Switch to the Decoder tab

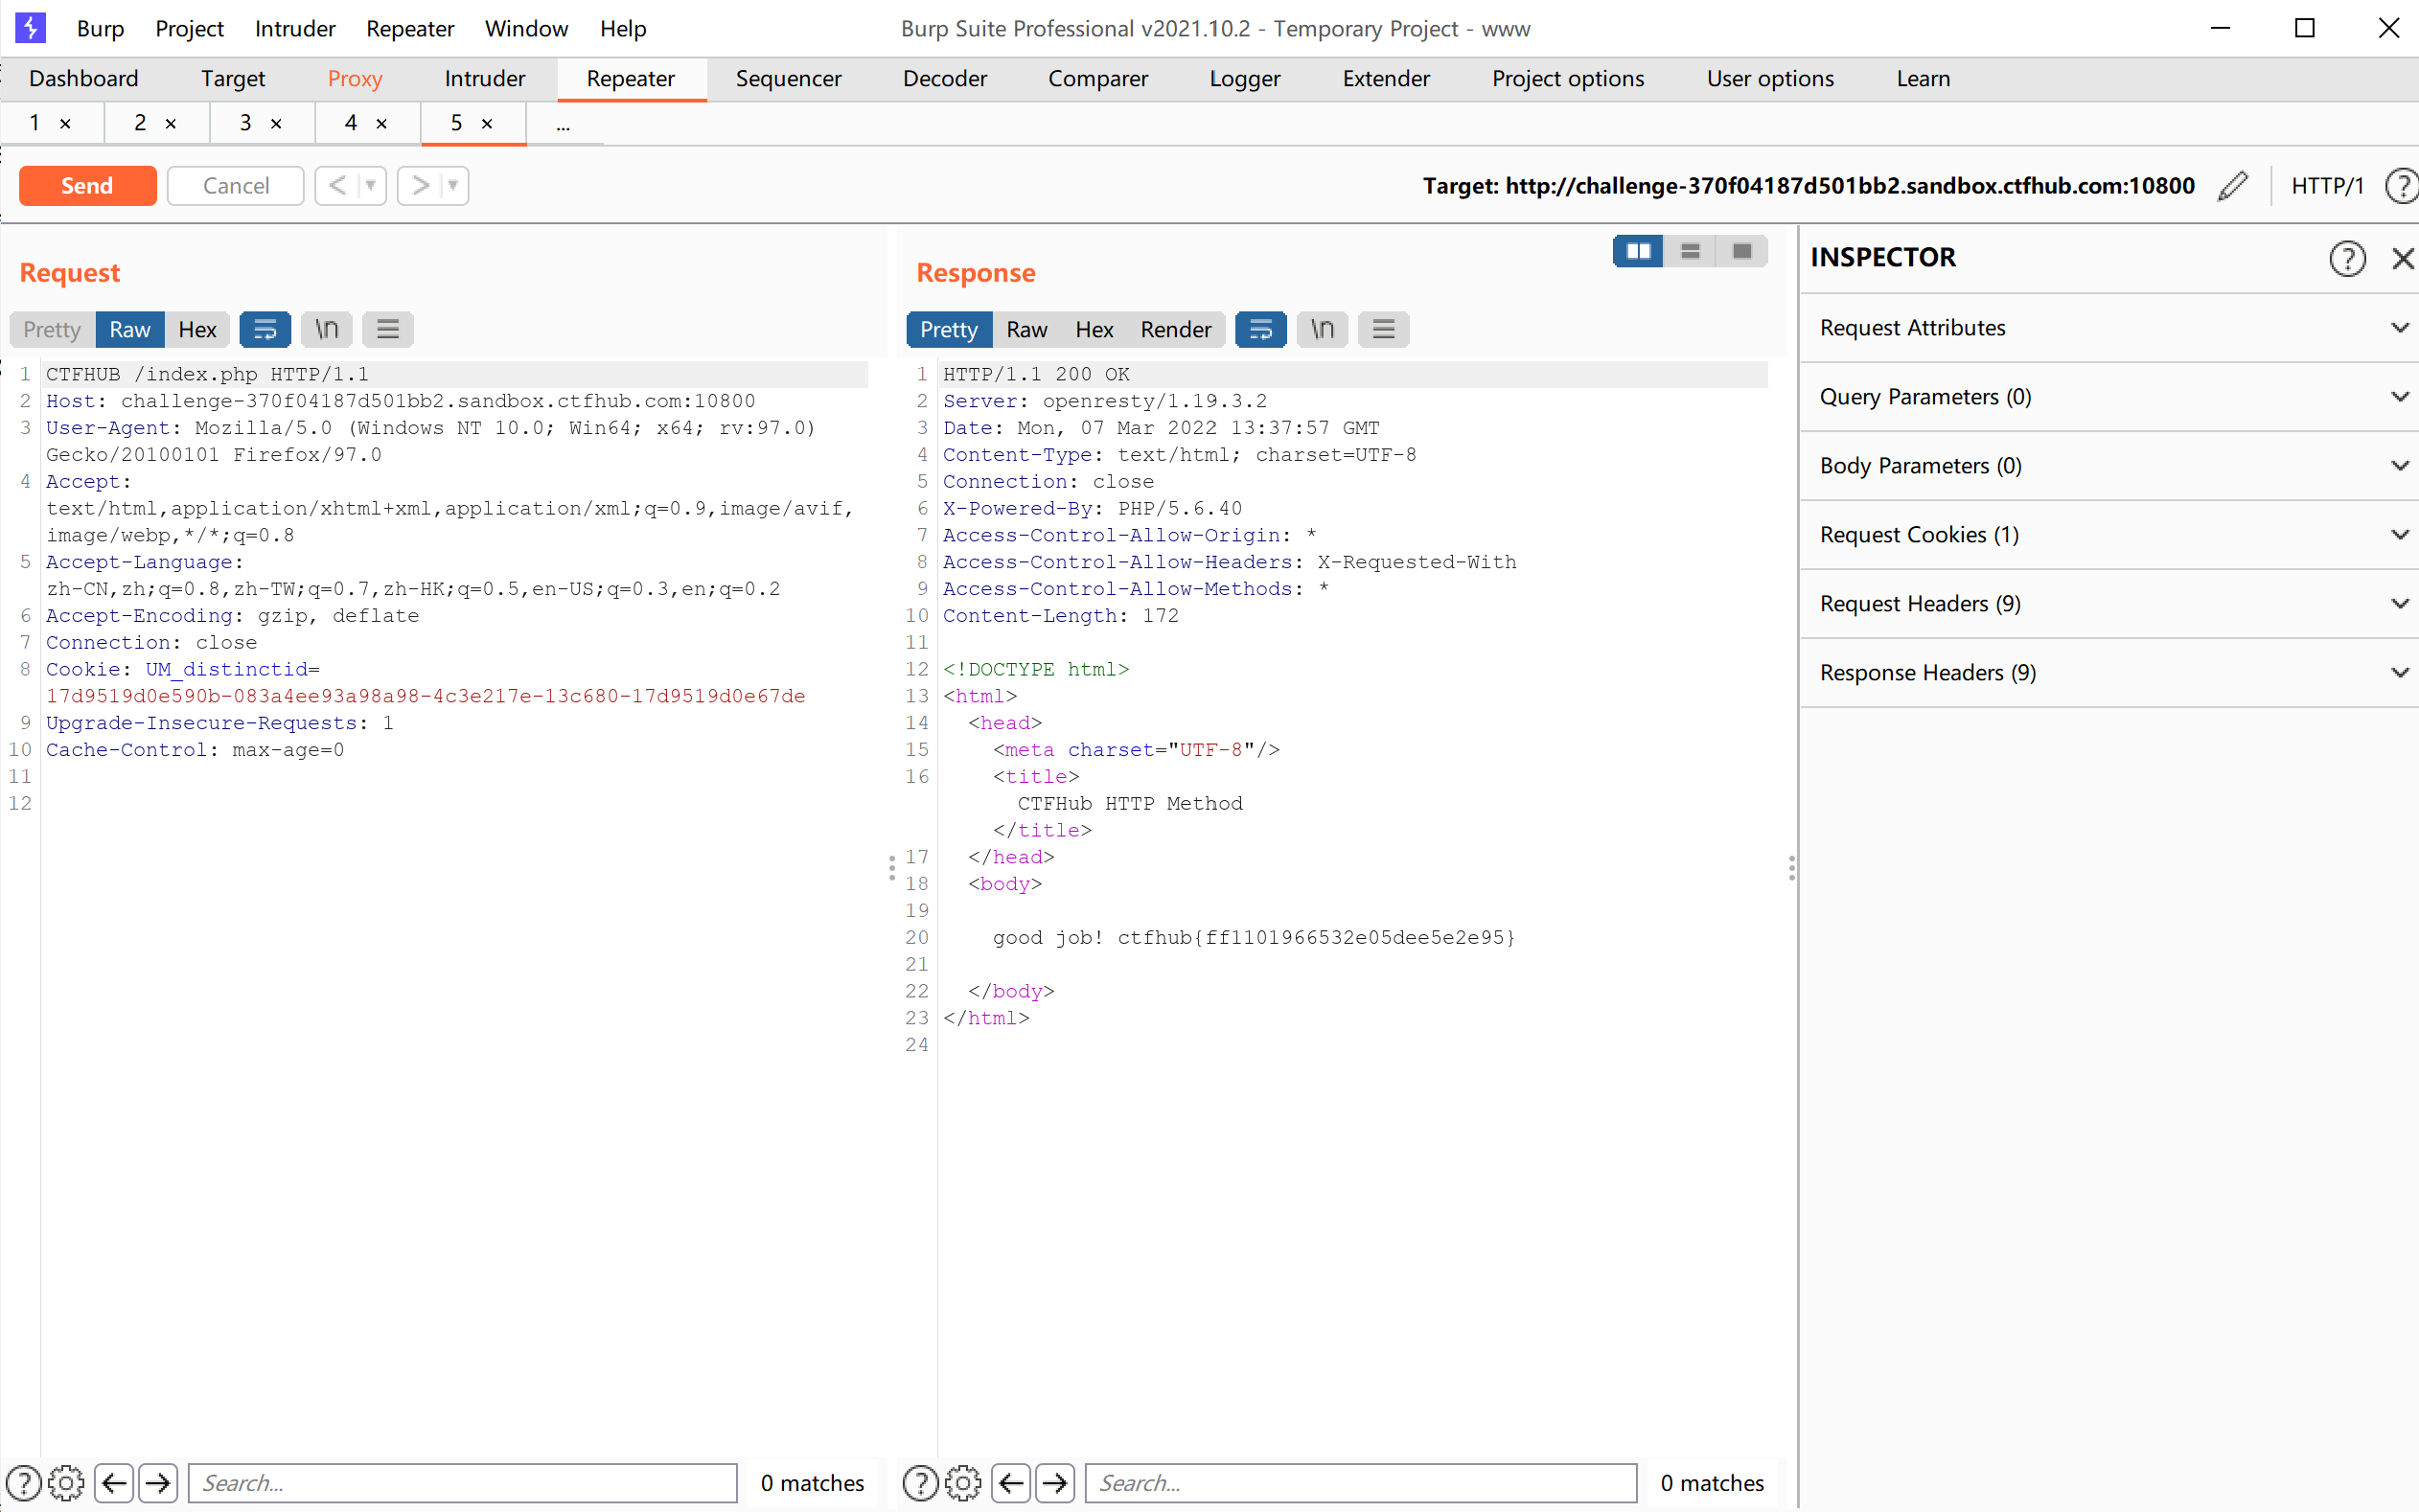tap(945, 79)
